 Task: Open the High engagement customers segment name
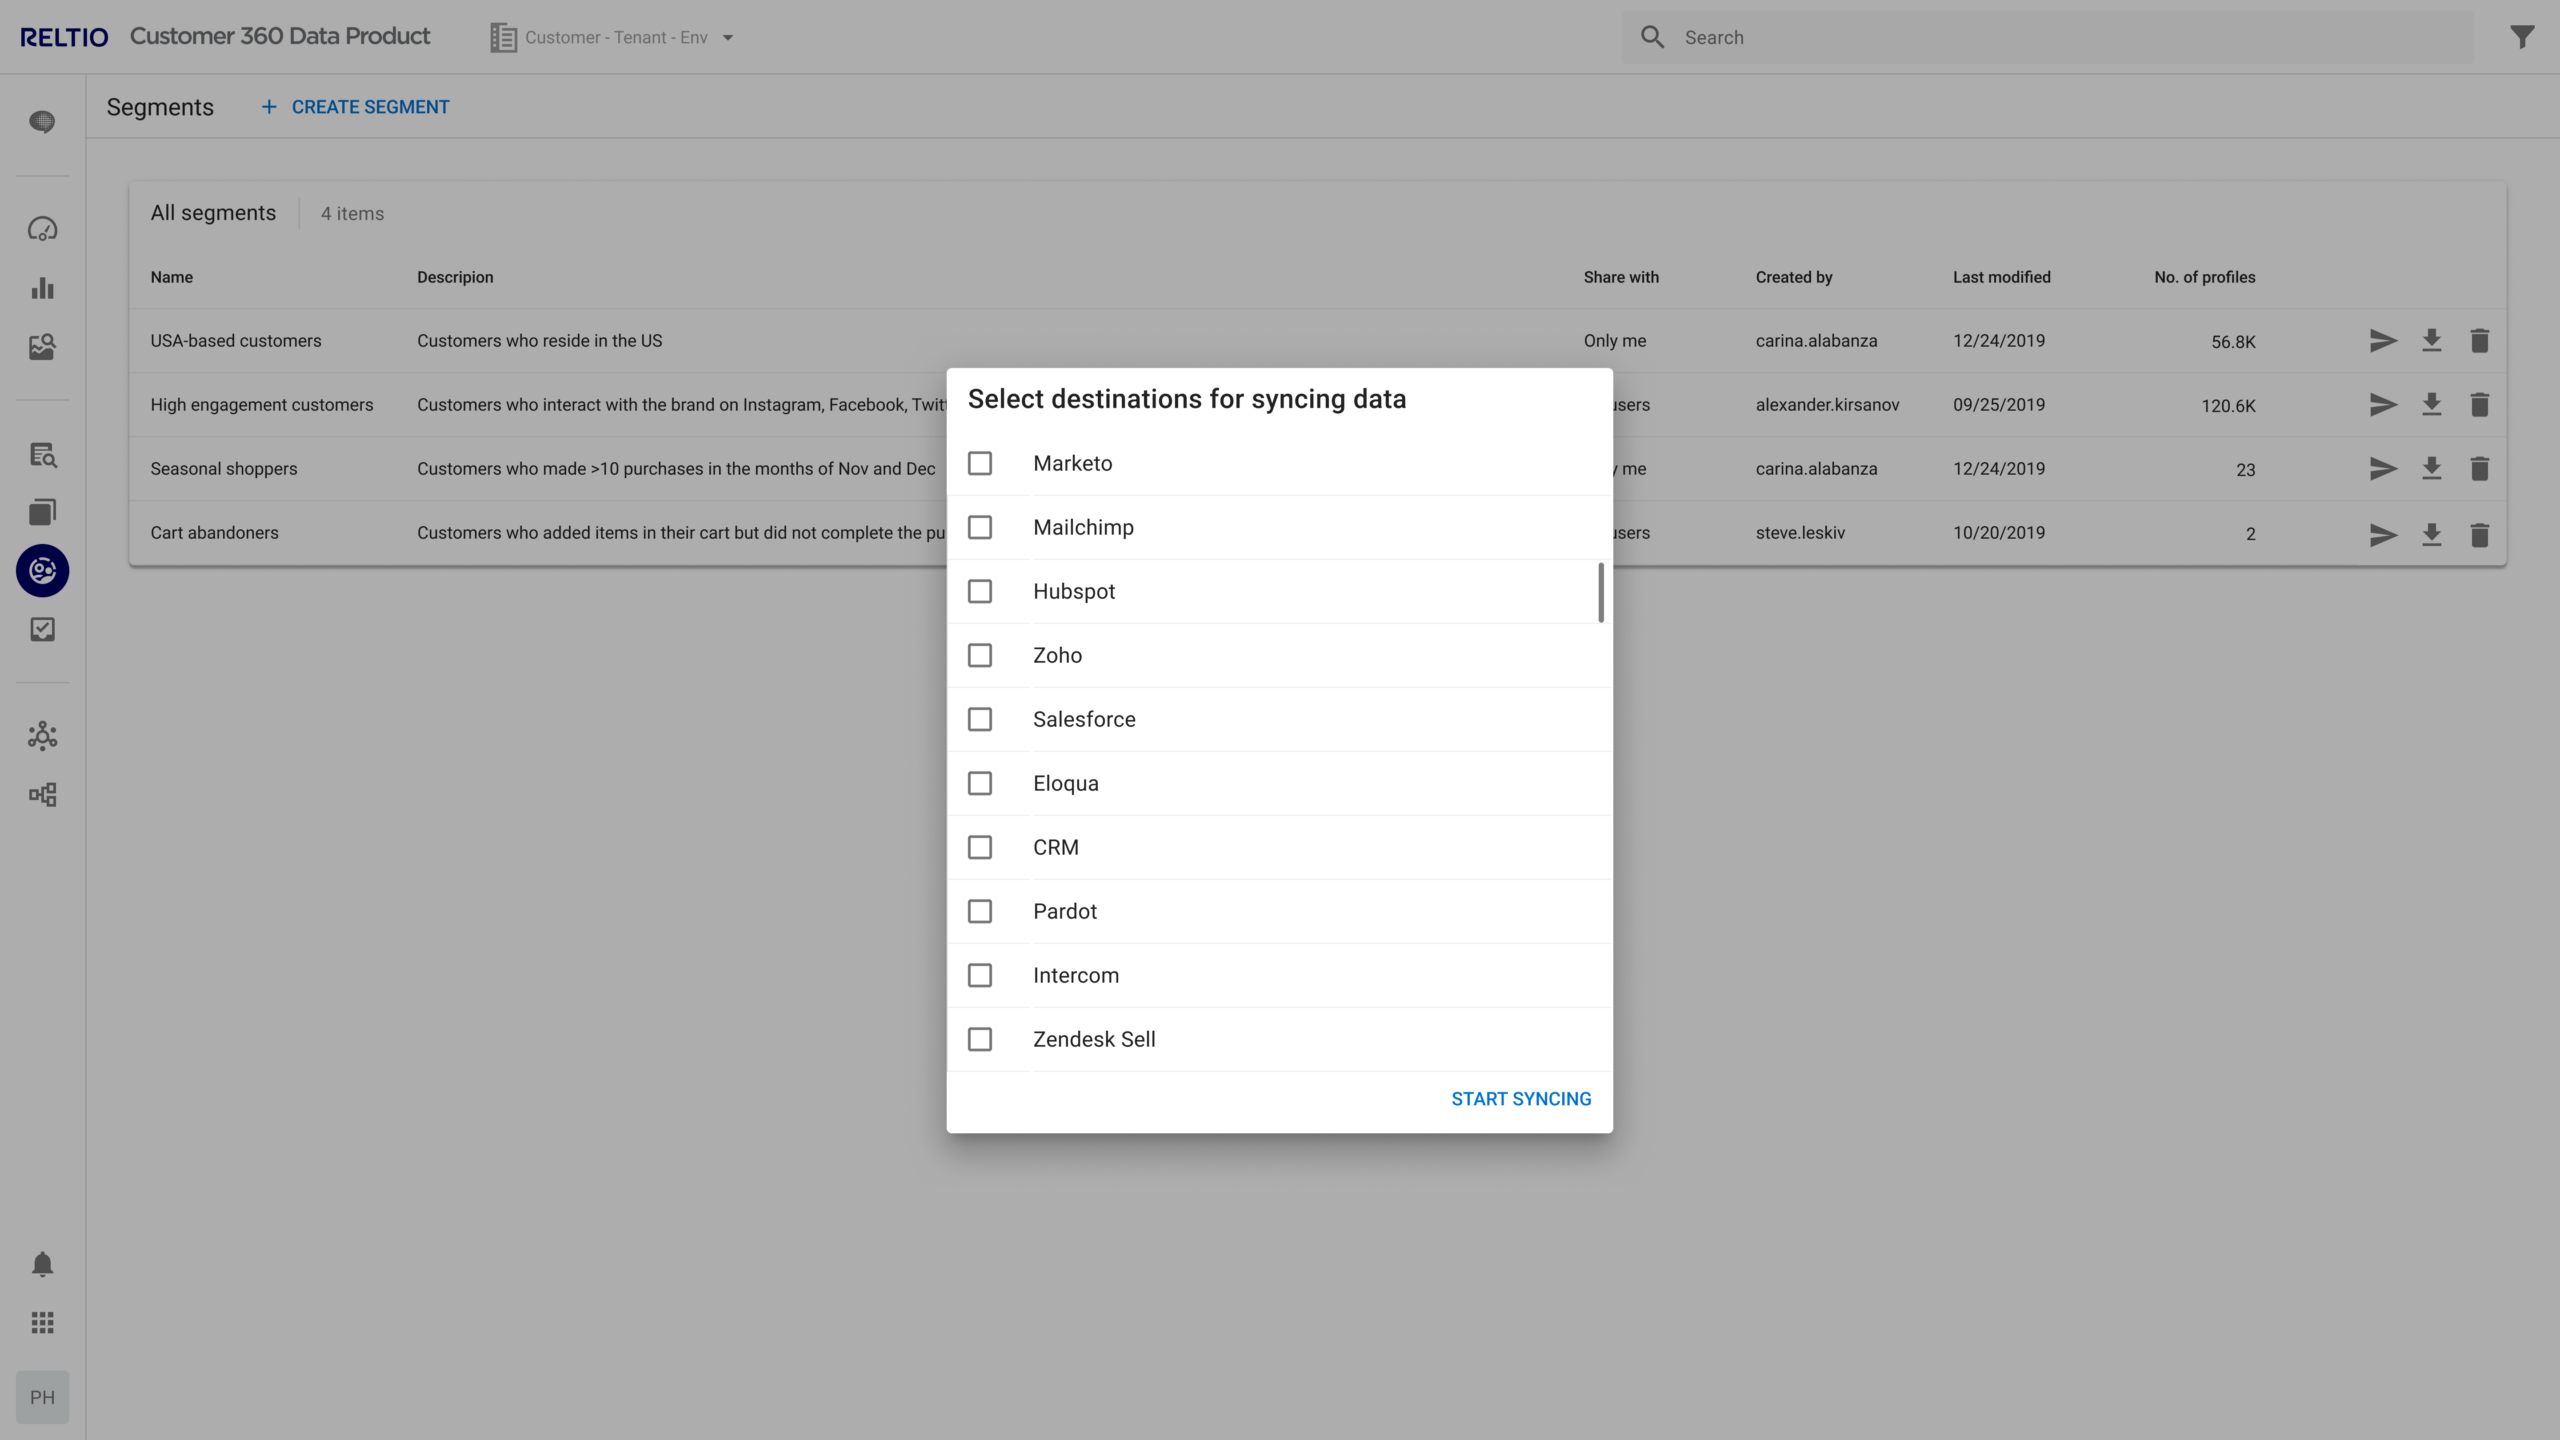tap(262, 405)
